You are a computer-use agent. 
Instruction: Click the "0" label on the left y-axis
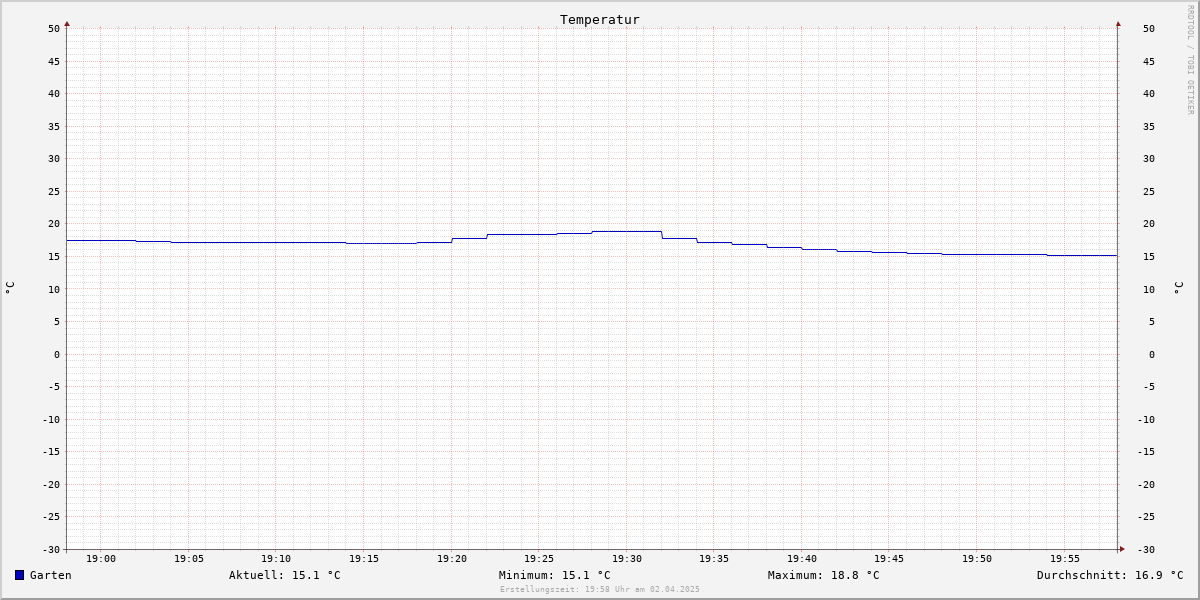(x=57, y=354)
